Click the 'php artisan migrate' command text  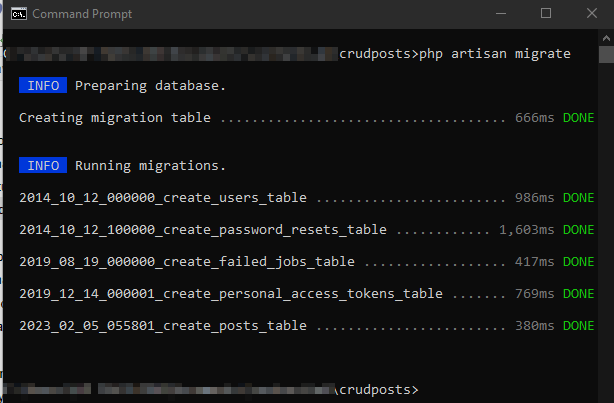click(495, 54)
